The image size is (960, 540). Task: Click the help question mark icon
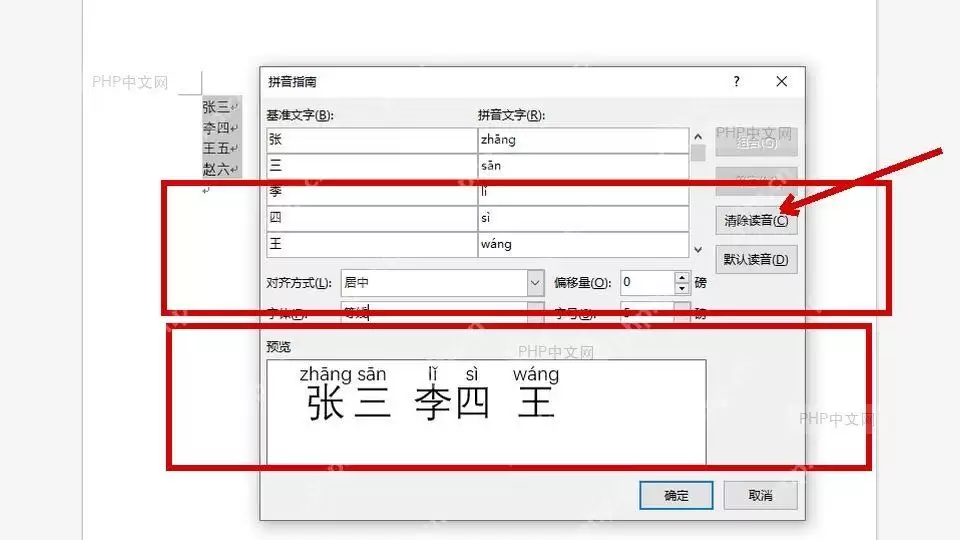pos(736,81)
